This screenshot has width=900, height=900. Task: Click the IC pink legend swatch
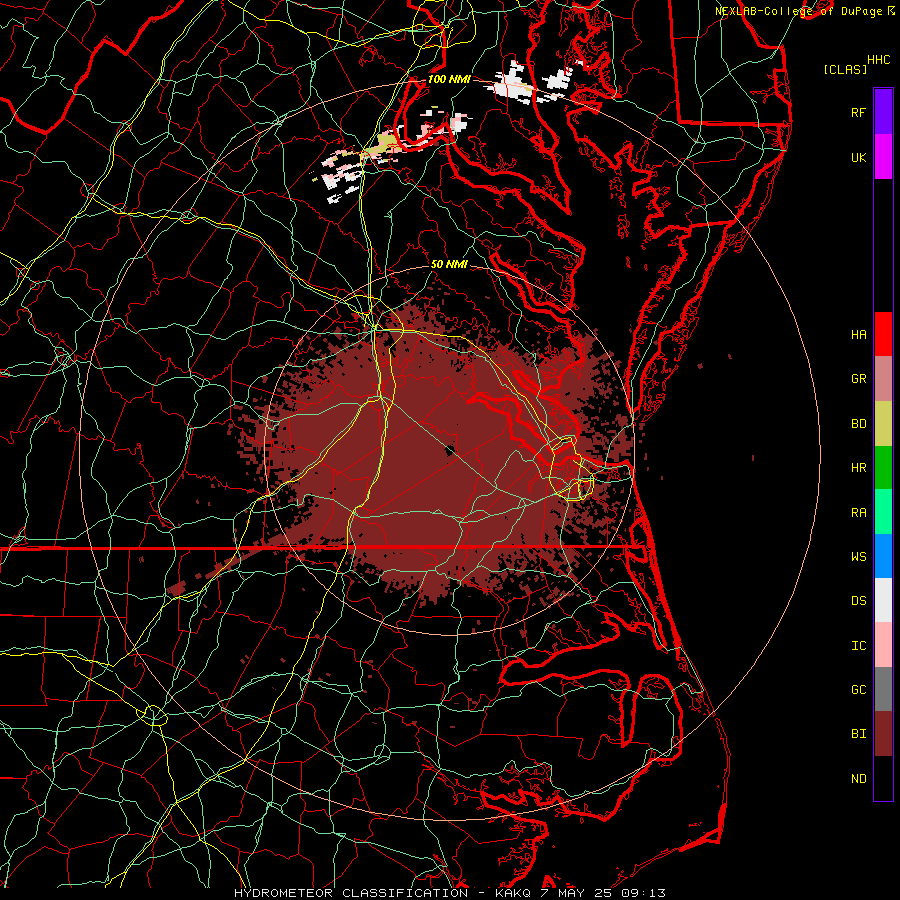[883, 645]
